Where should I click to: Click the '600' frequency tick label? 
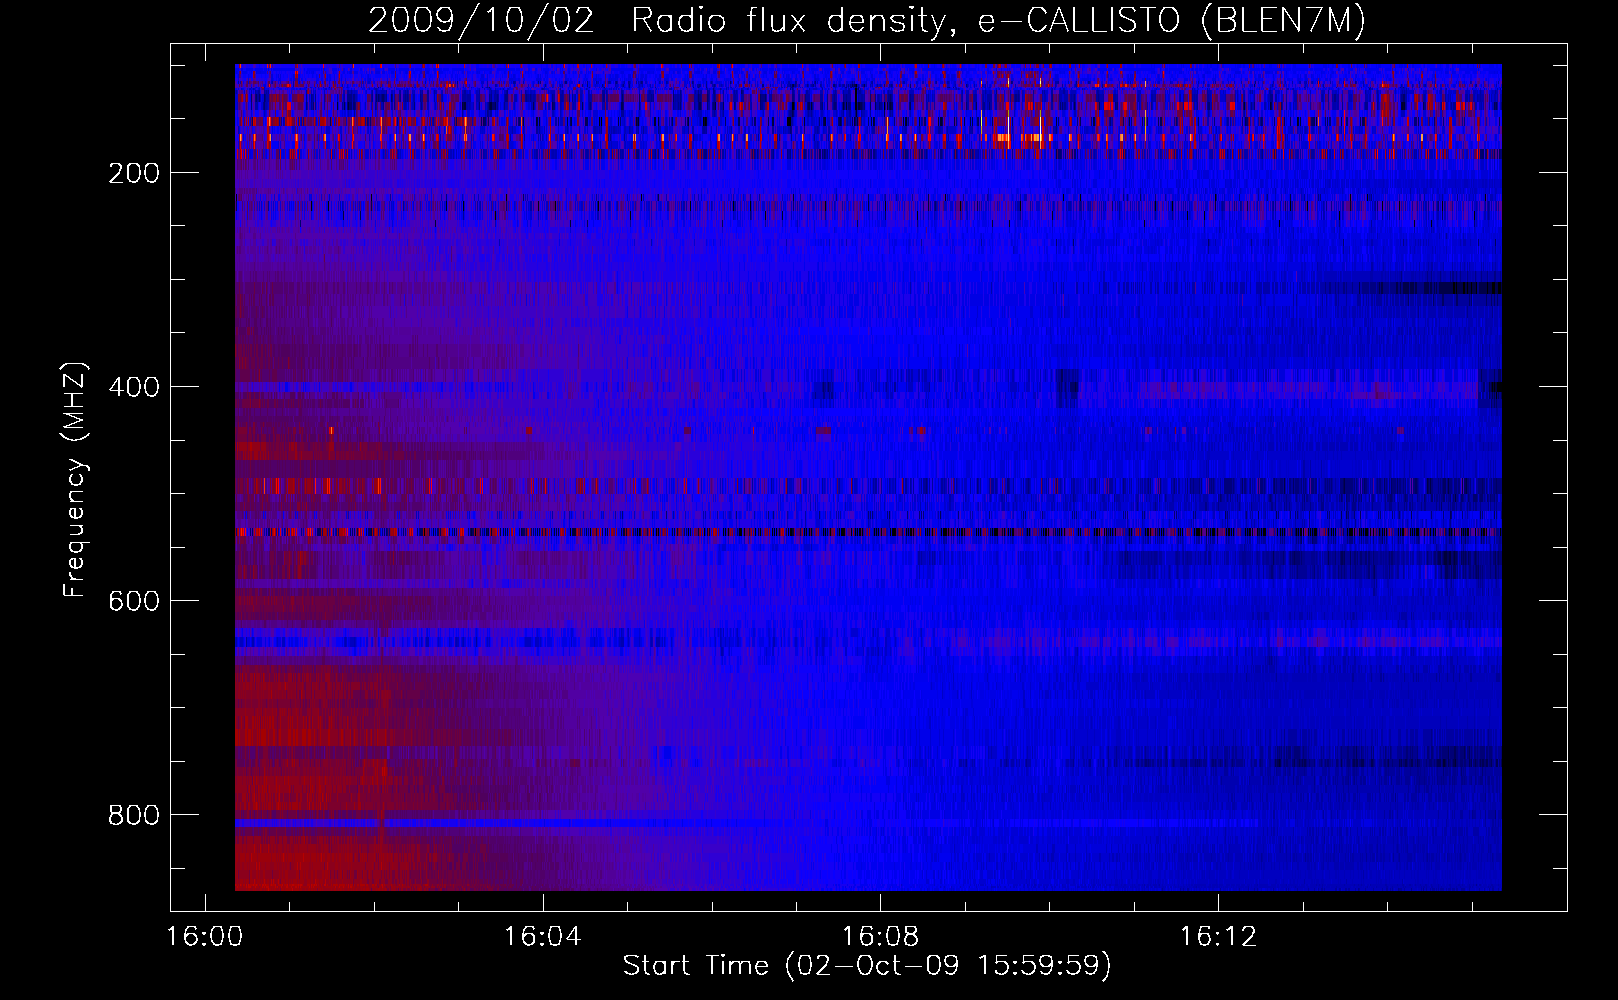[x=134, y=601]
